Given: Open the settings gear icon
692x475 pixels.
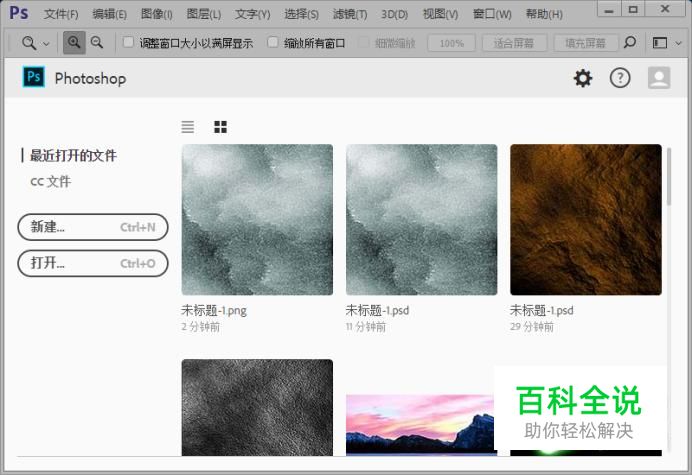Looking at the screenshot, I should point(583,78).
